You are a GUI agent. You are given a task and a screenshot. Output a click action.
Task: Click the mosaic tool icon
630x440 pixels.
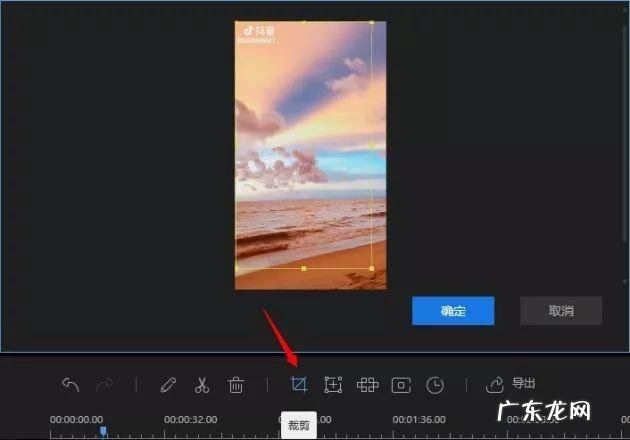click(367, 384)
